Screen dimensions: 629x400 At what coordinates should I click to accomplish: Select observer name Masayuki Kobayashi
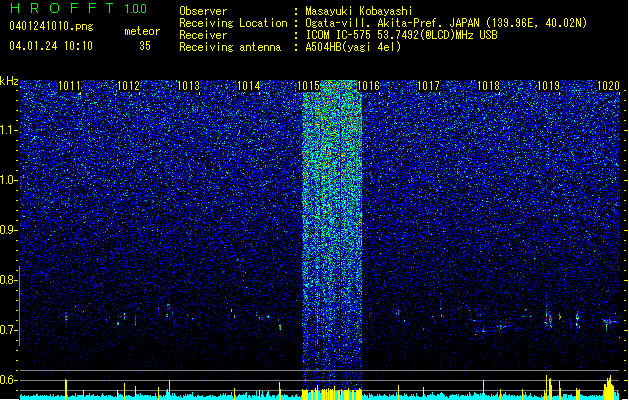click(x=359, y=11)
